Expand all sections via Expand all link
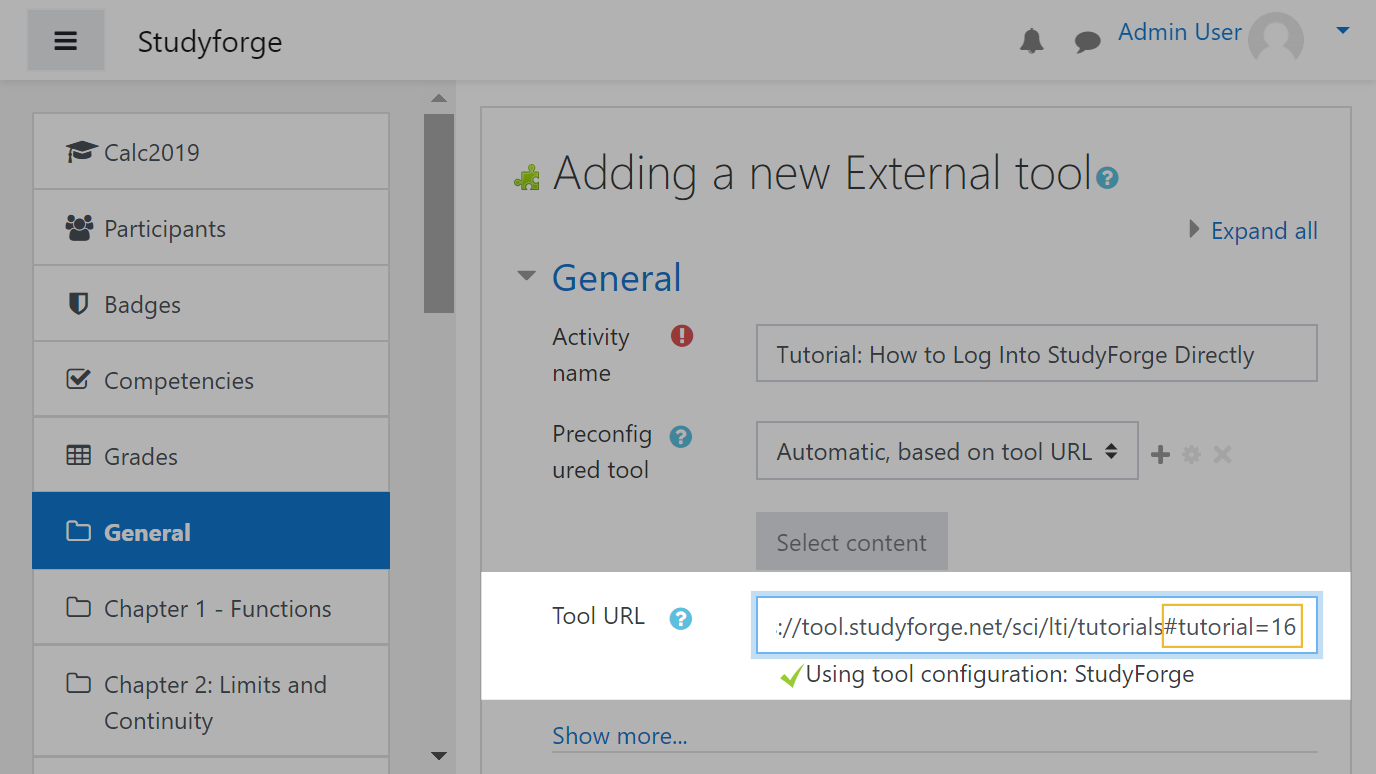This screenshot has width=1376, height=774. coord(1263,230)
